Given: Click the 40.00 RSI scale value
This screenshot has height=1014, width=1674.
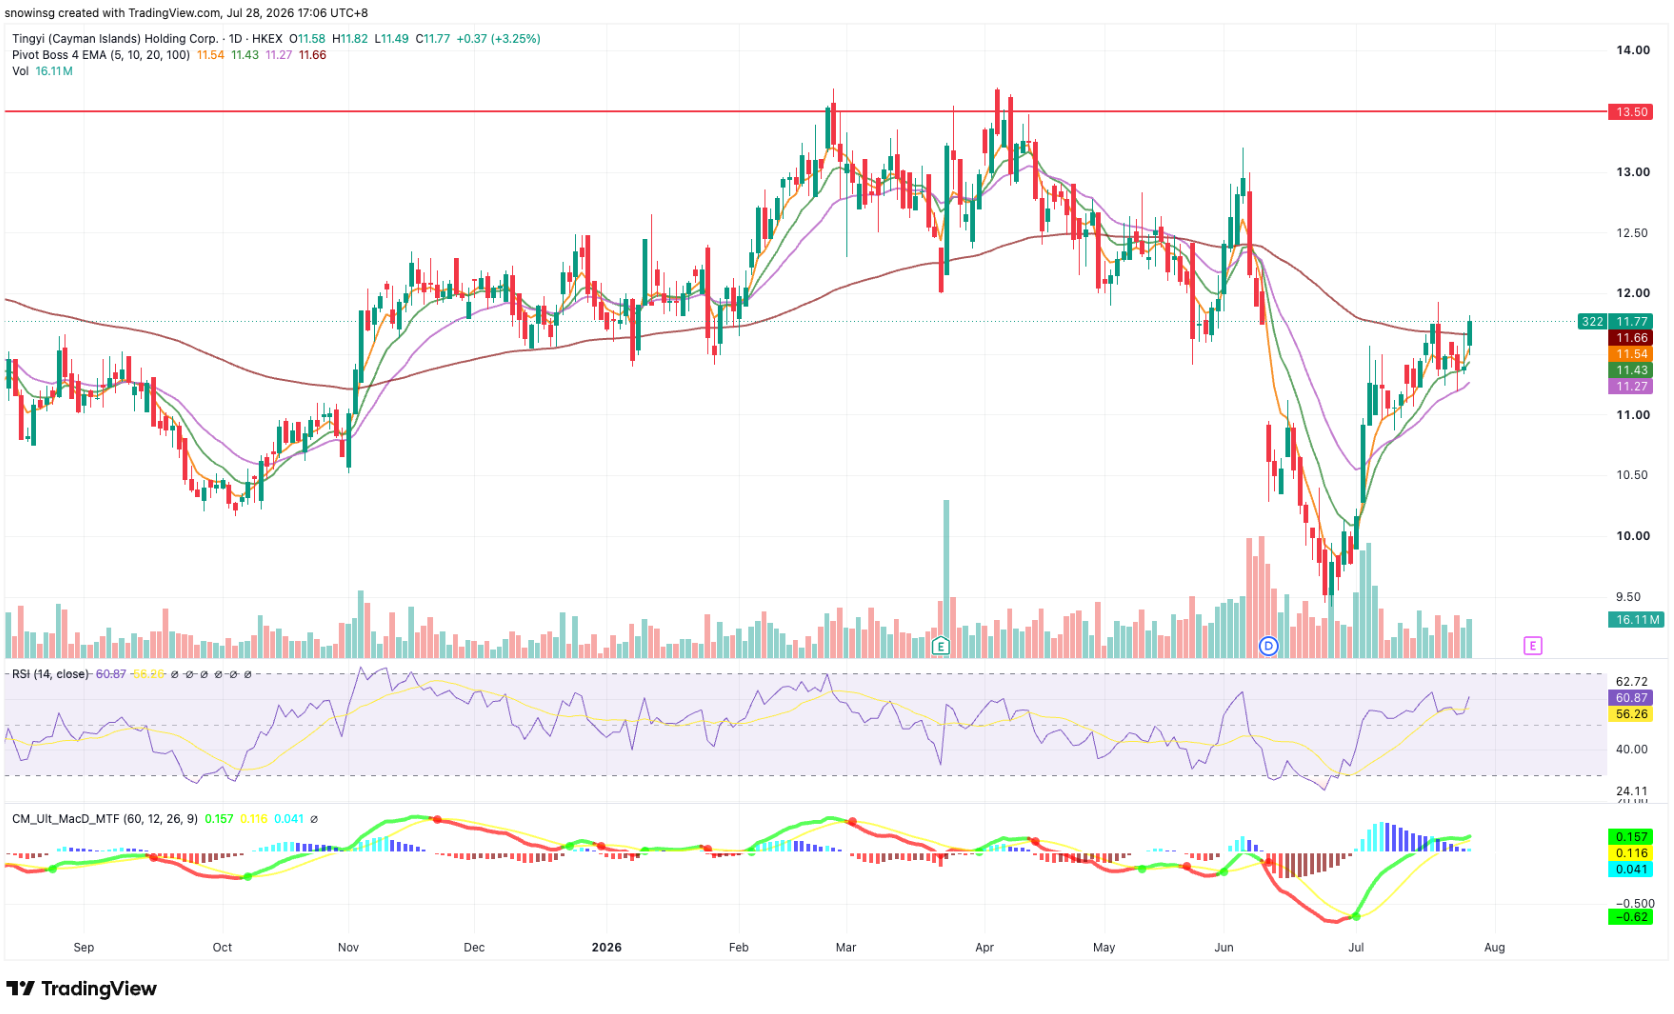Looking at the screenshot, I should click(1631, 749).
